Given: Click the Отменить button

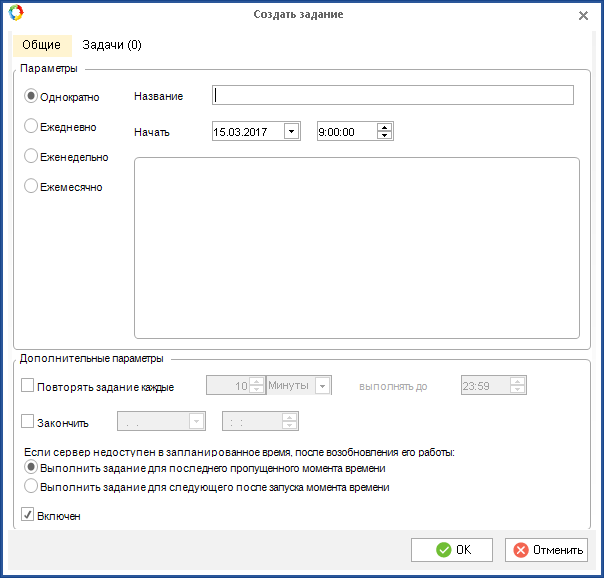Looking at the screenshot, I should [x=546, y=550].
